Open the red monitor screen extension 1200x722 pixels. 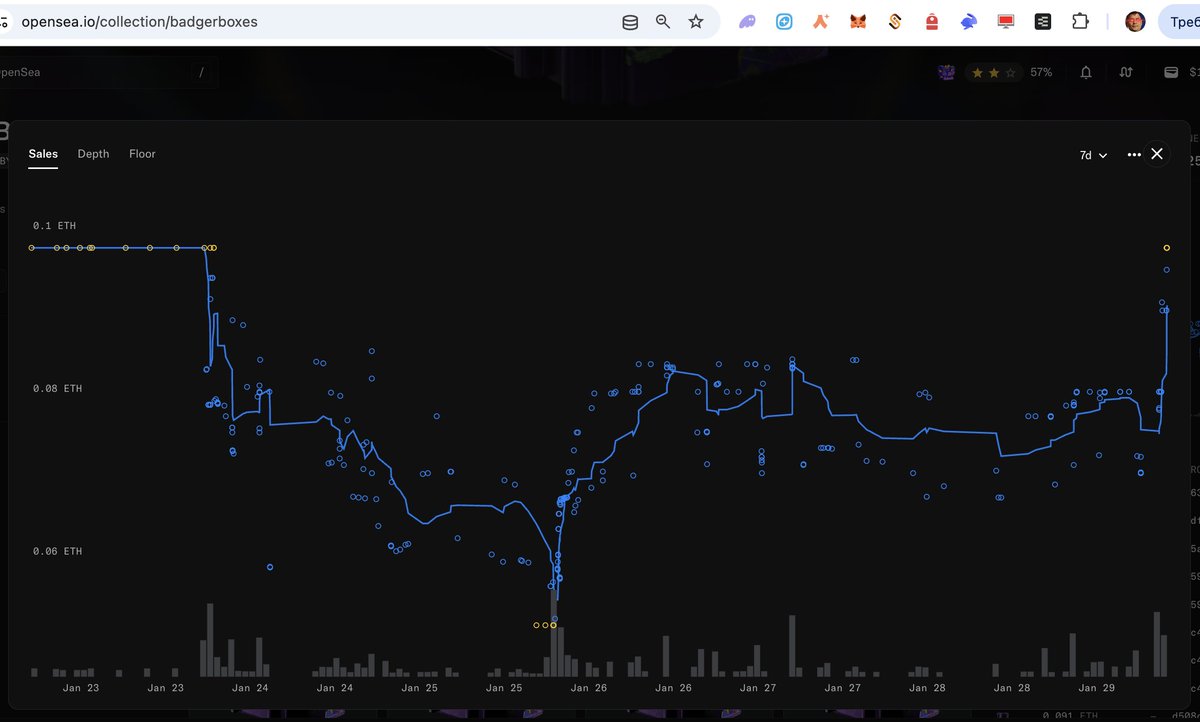tap(1006, 21)
